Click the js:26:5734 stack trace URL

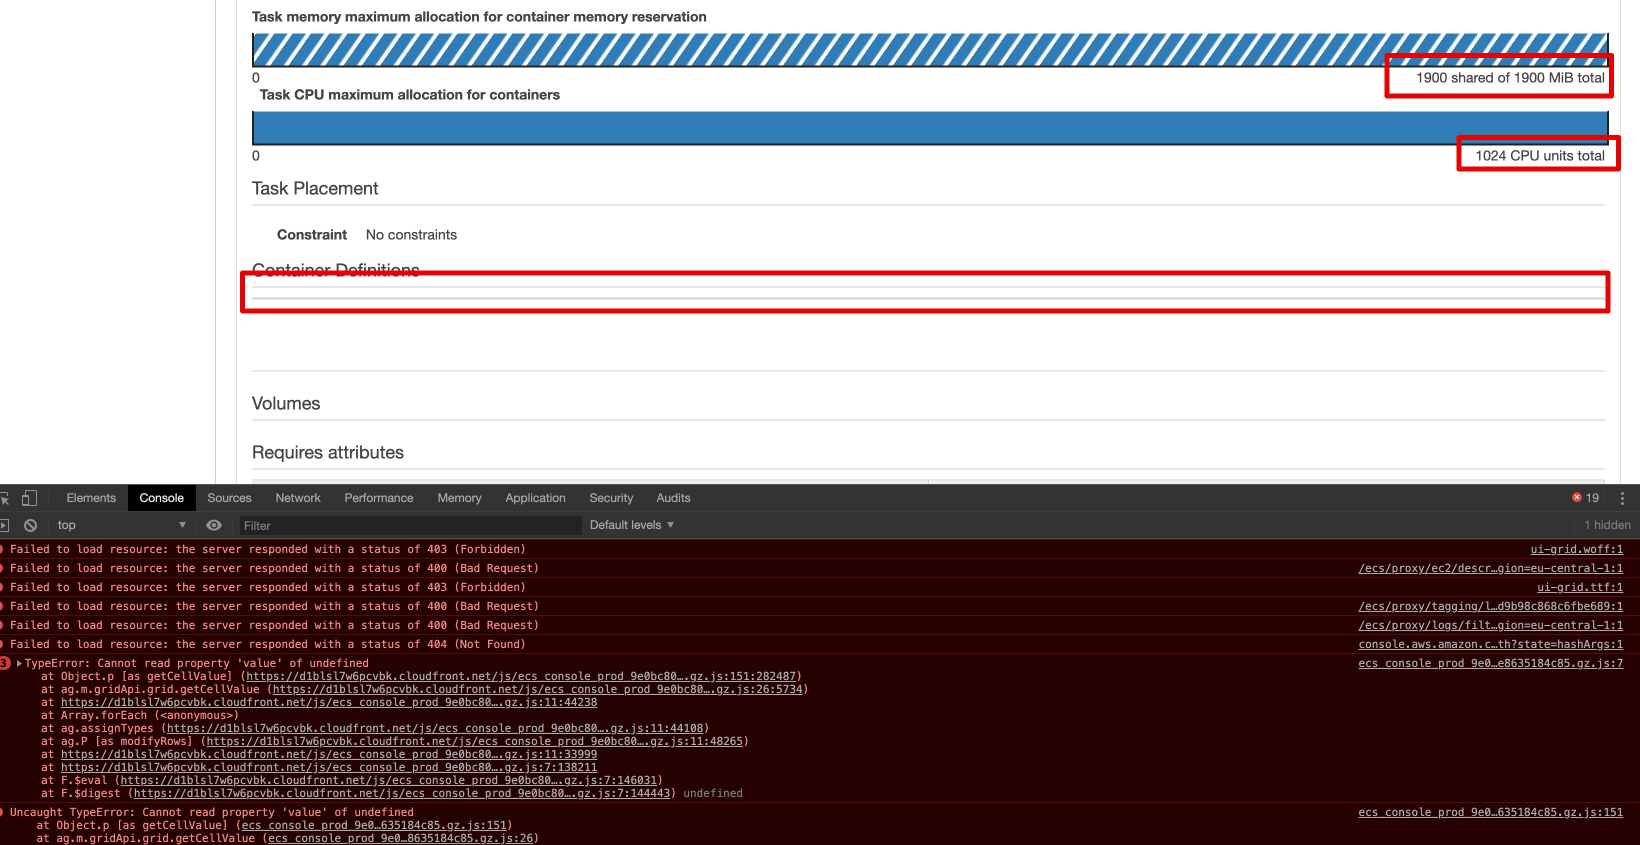point(538,689)
